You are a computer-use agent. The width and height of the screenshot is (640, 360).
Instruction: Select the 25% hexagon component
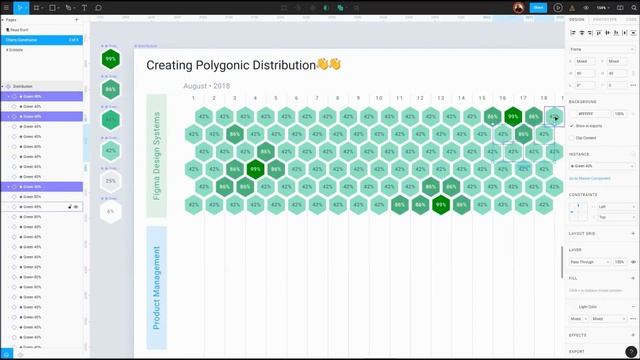point(111,181)
